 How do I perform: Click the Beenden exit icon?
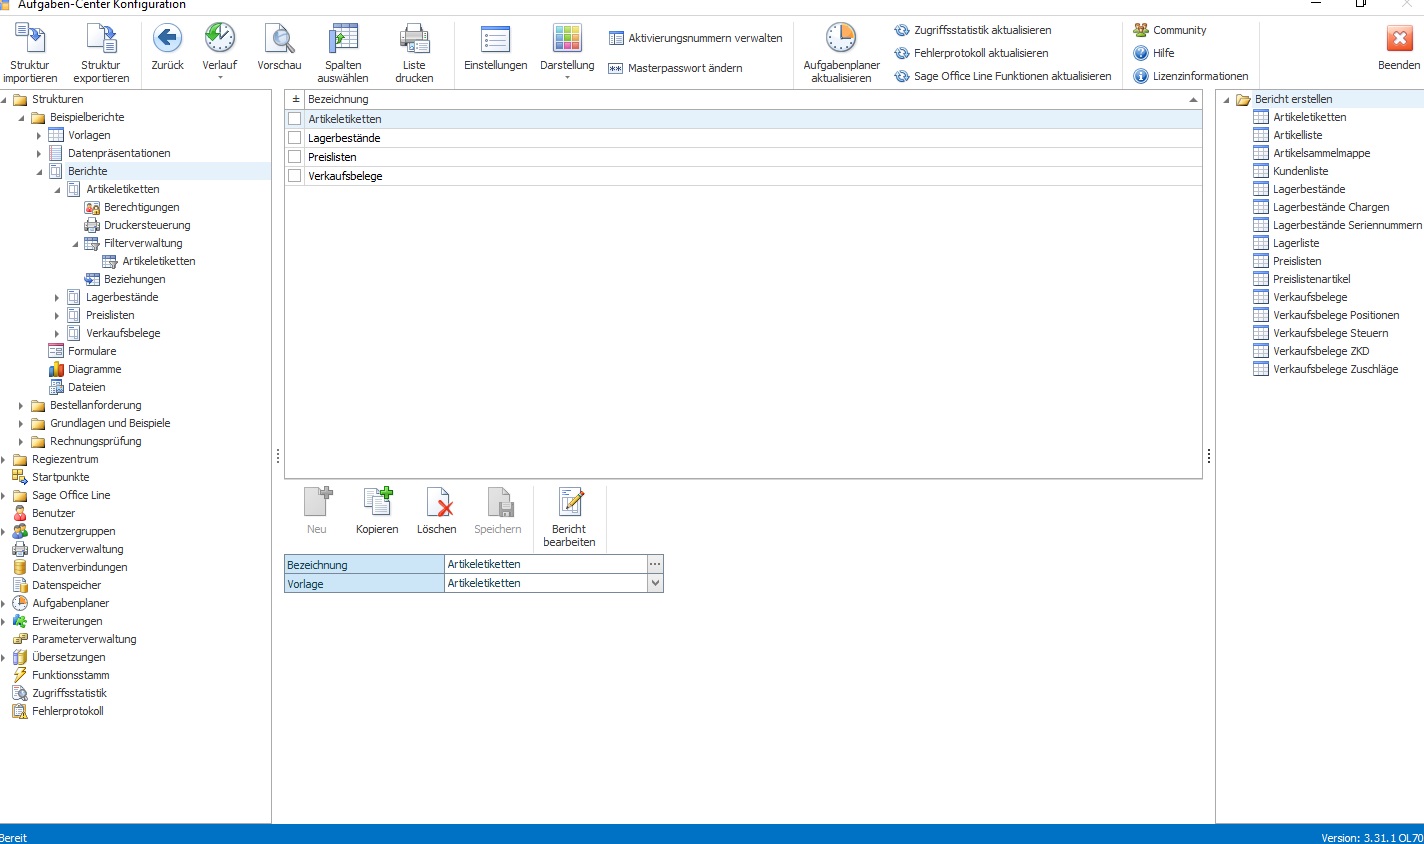click(1399, 39)
